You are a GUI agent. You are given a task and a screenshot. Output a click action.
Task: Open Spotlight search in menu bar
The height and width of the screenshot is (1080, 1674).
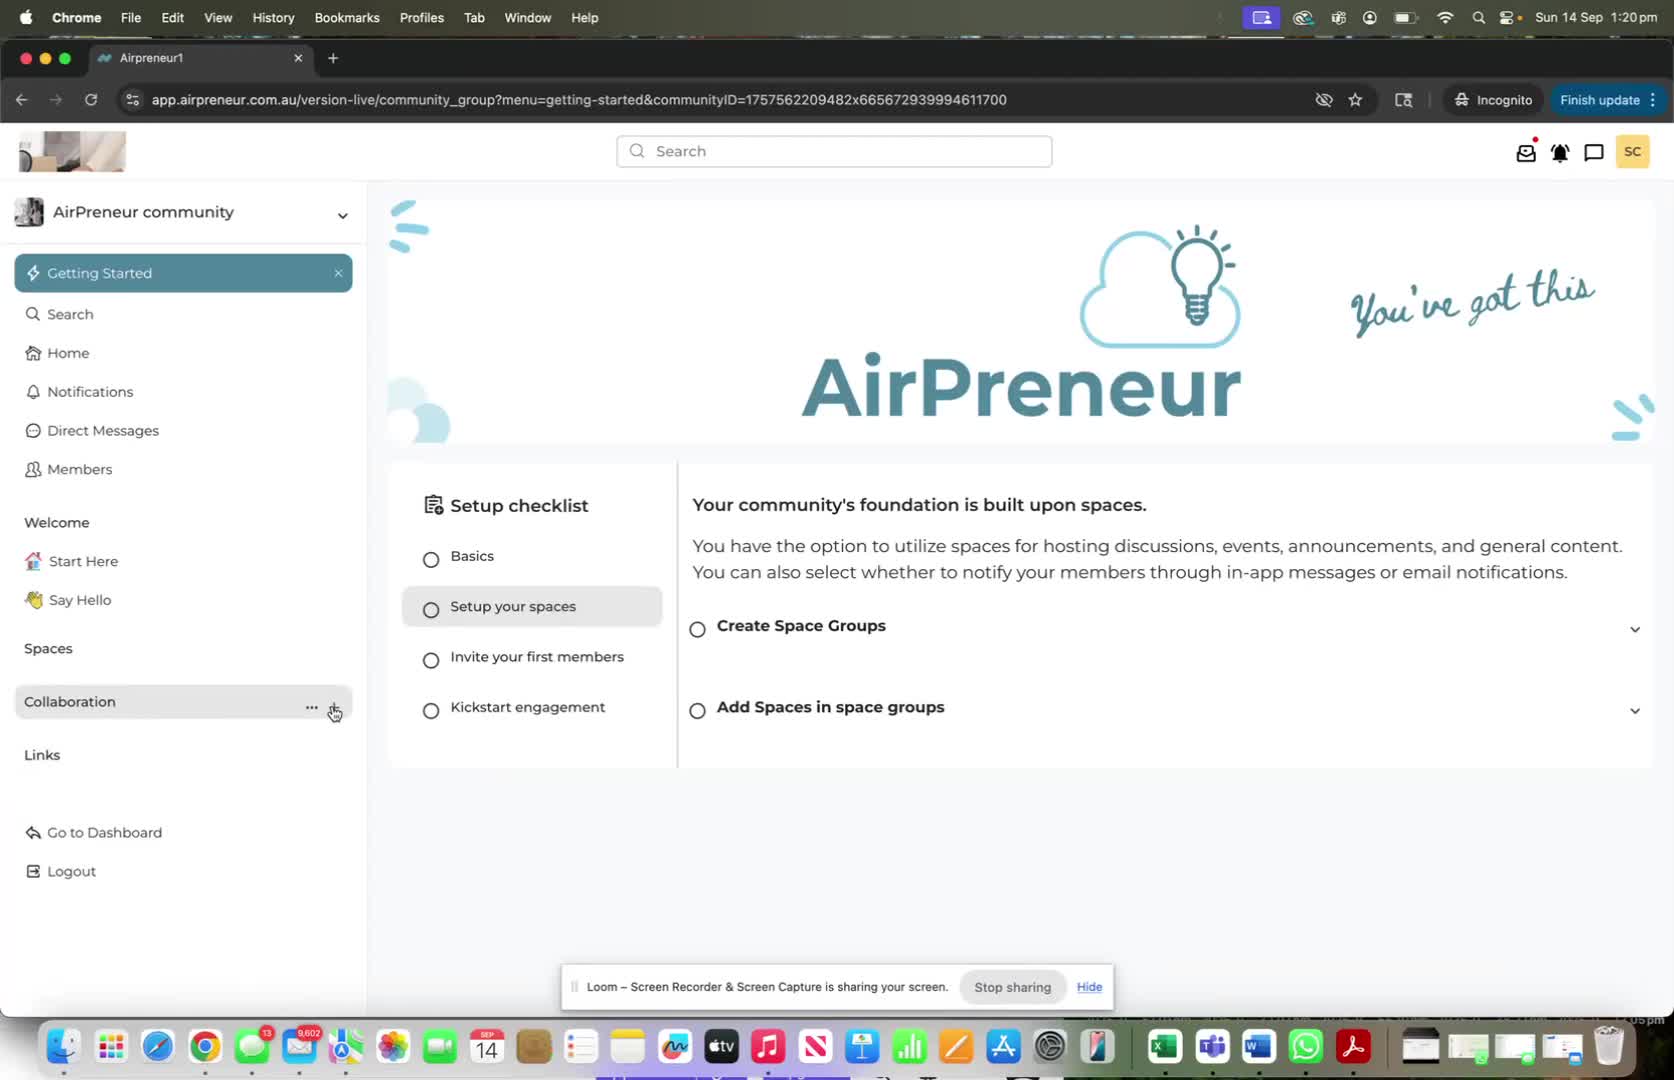tap(1478, 17)
